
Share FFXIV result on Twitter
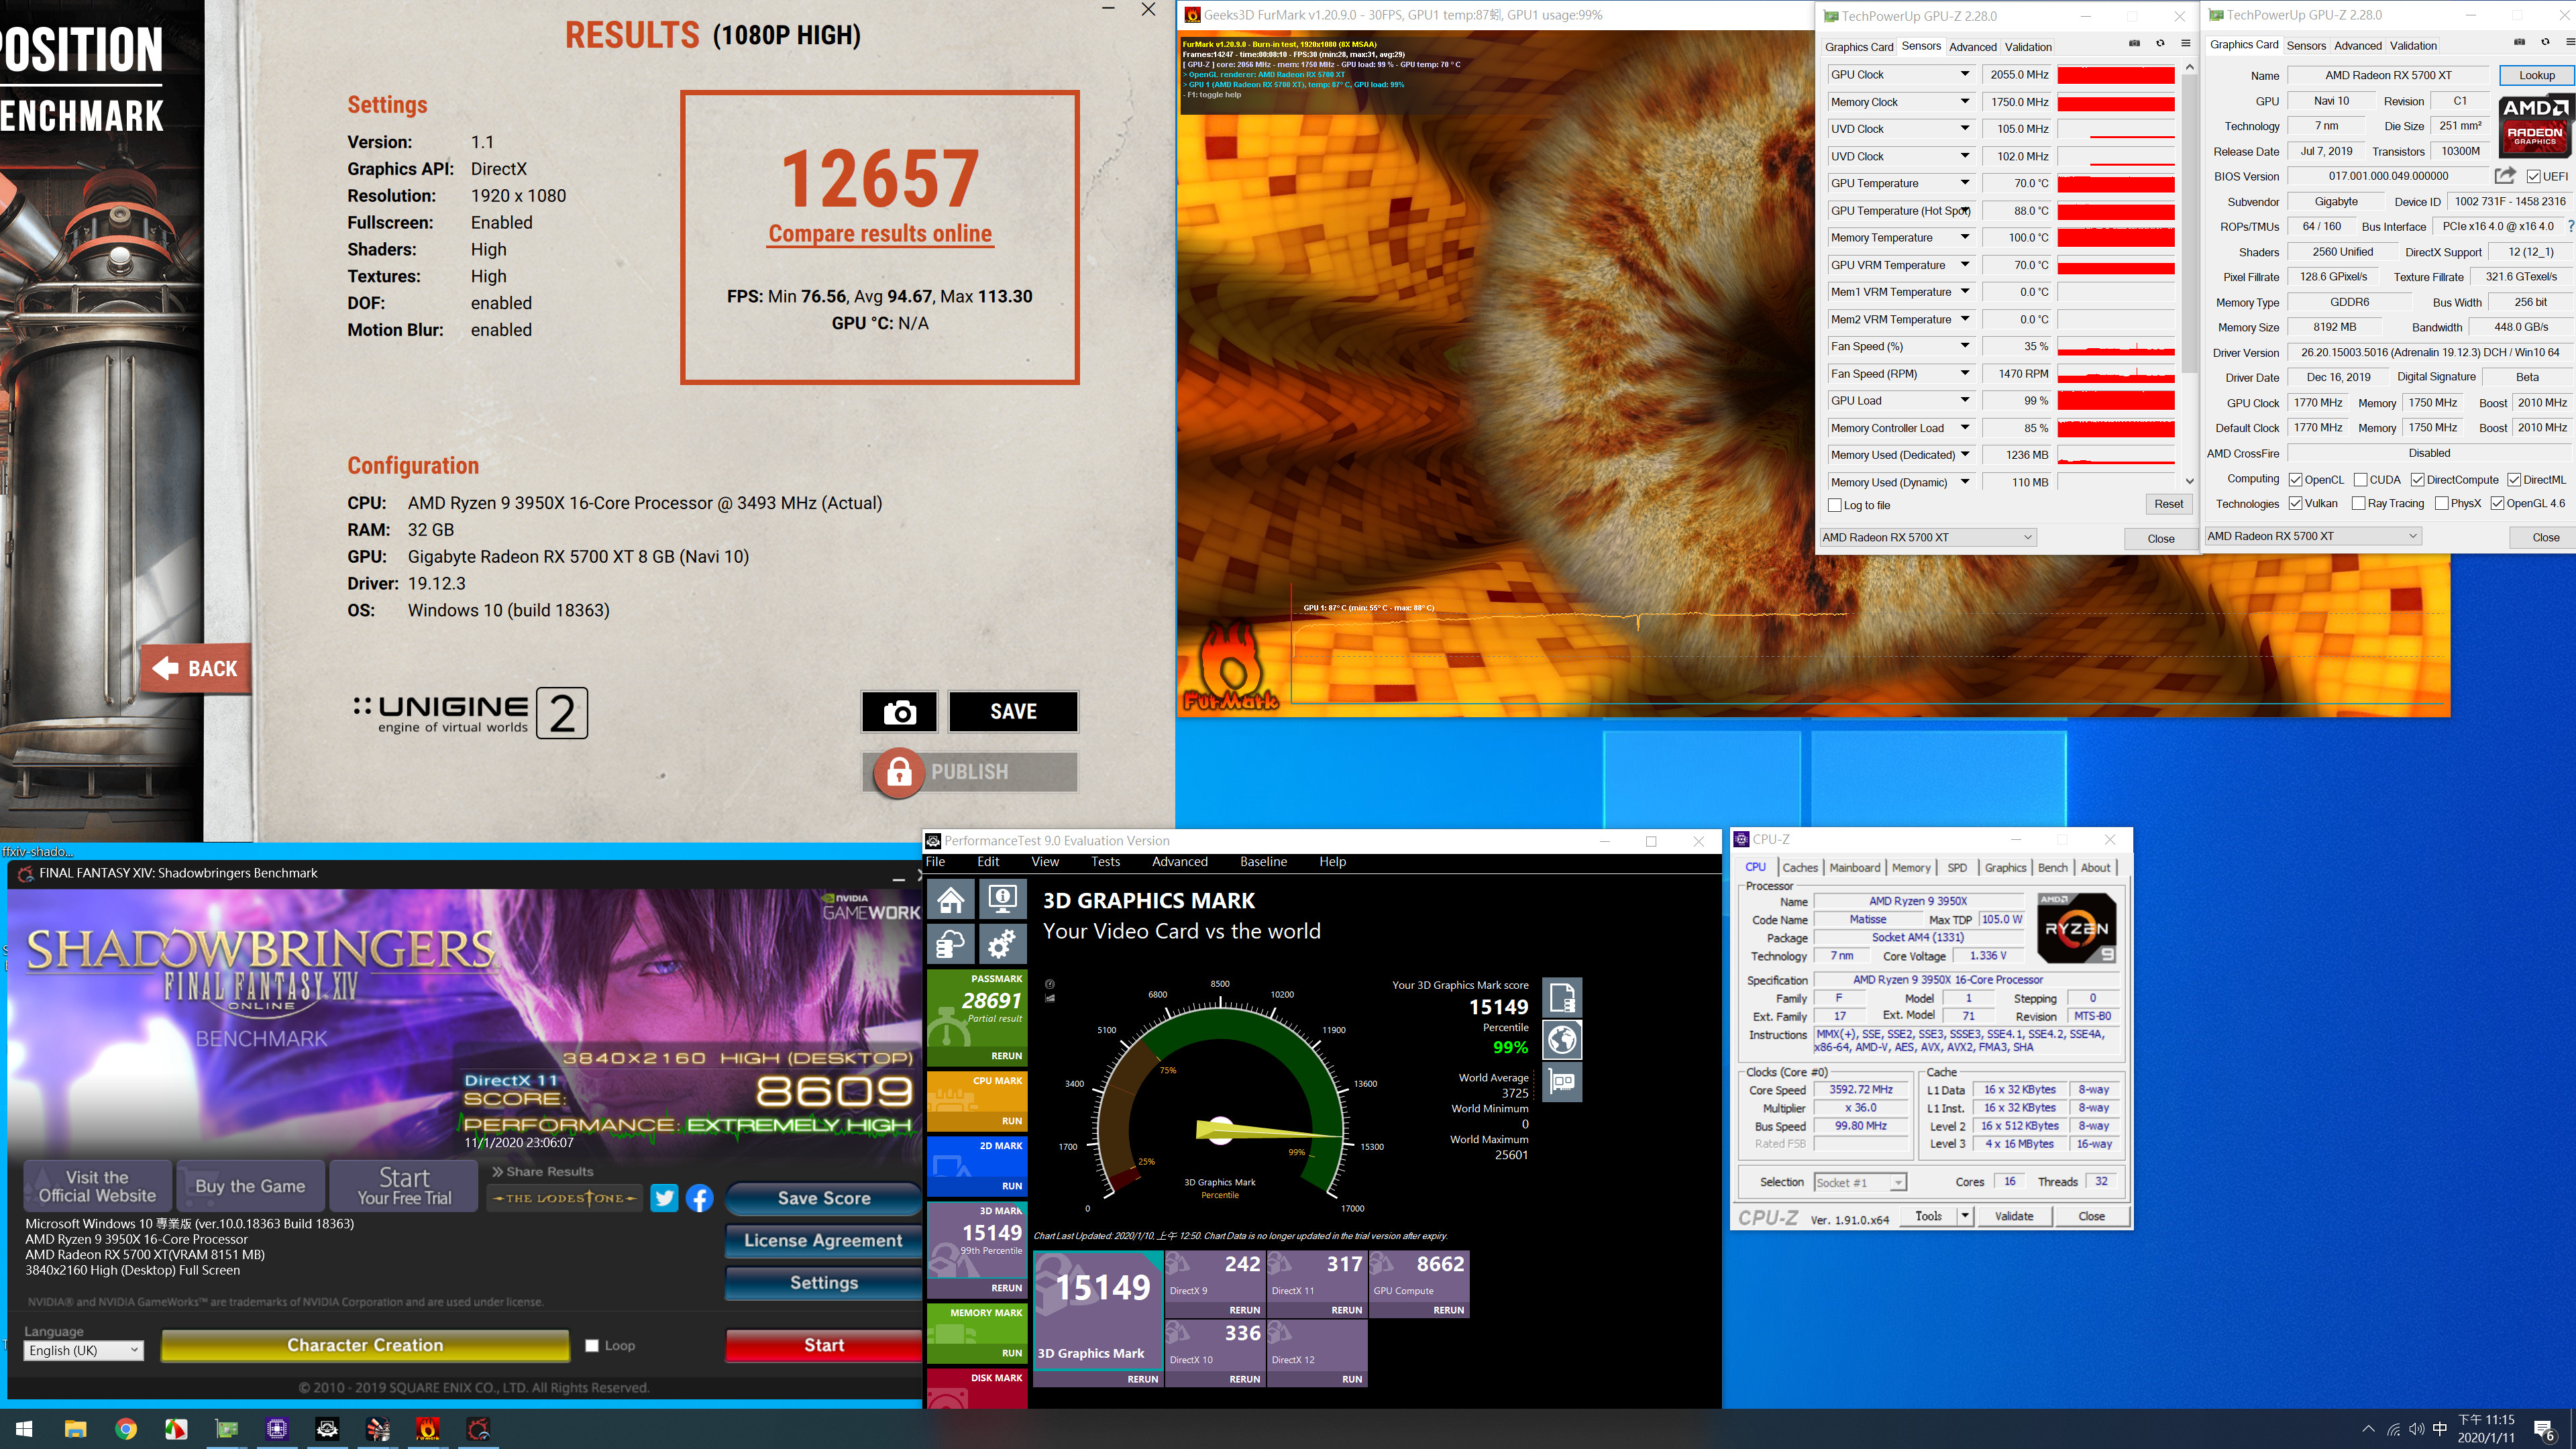coord(664,1198)
